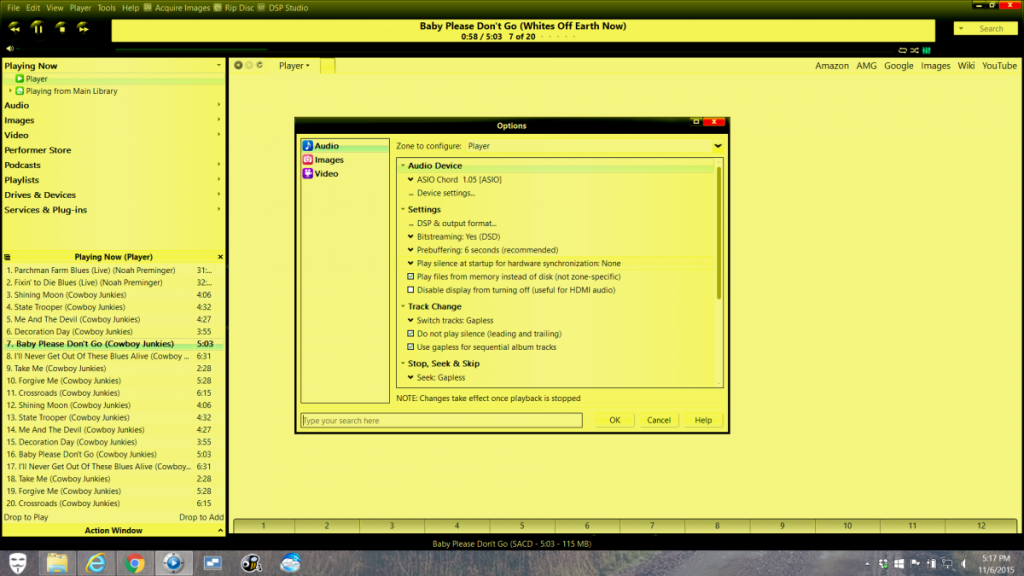Screen dimensions: 1024x576
Task: Stop playback with the stop button
Action: (61, 27)
